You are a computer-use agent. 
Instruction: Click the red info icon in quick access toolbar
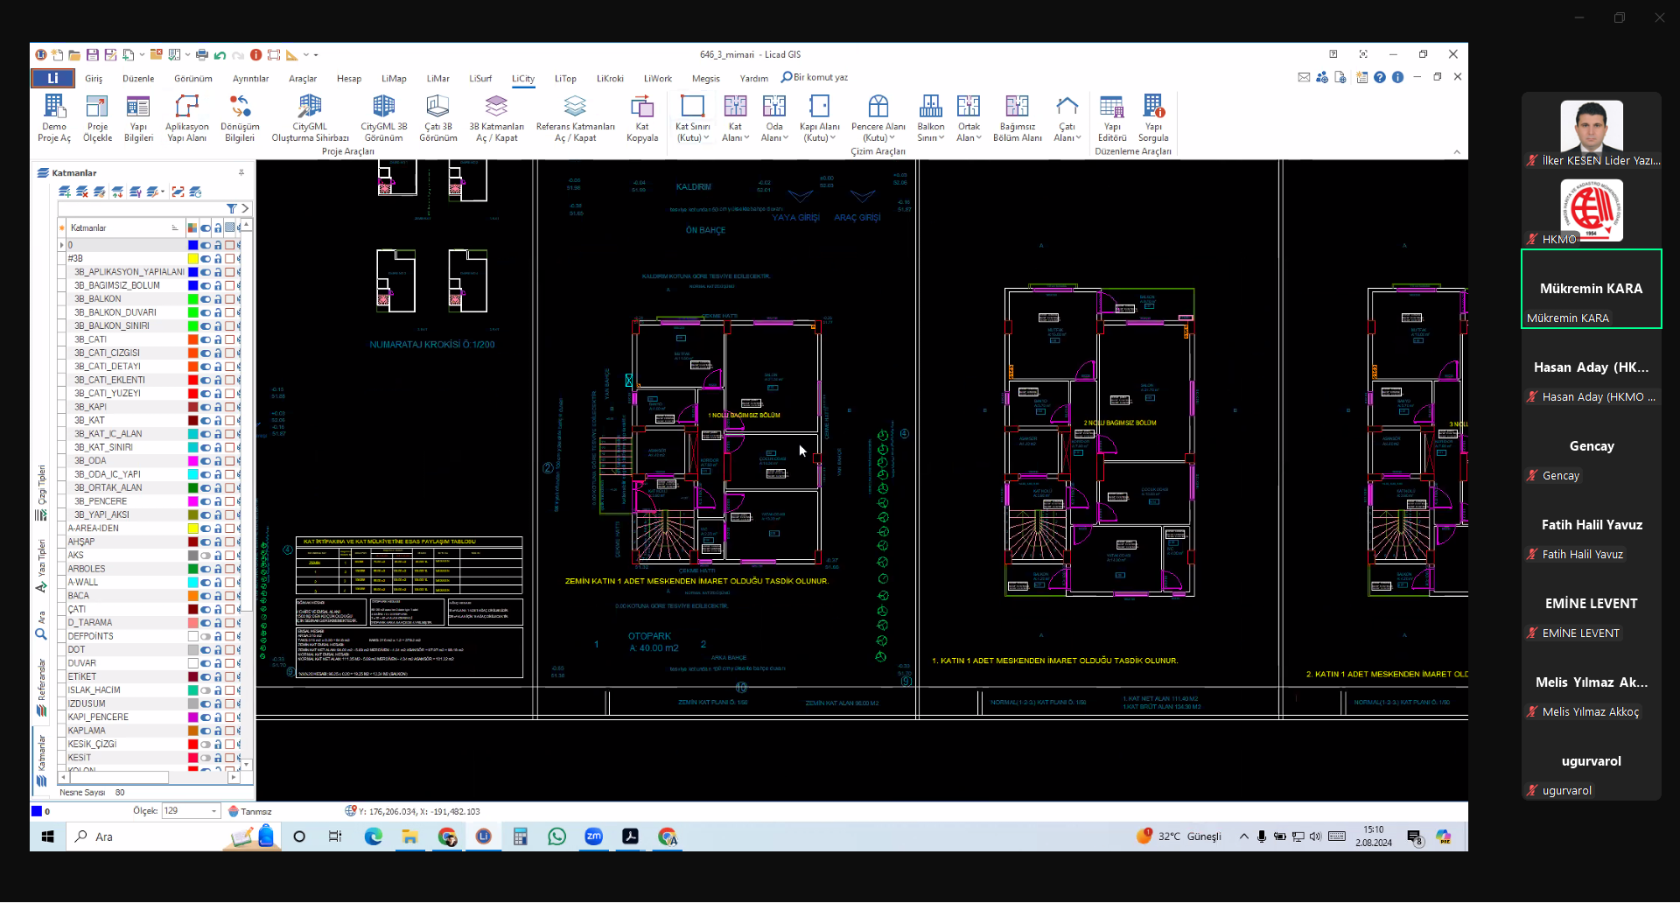pos(256,55)
